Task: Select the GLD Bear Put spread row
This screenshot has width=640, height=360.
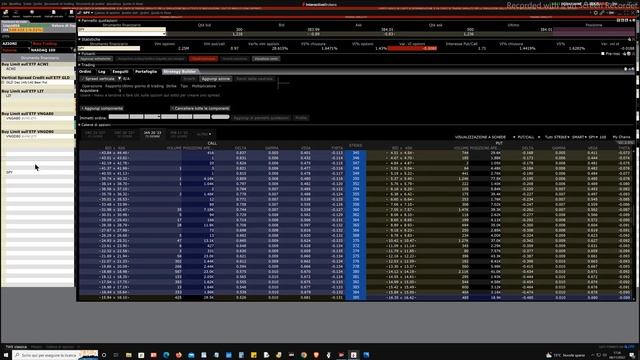Action: [38, 82]
